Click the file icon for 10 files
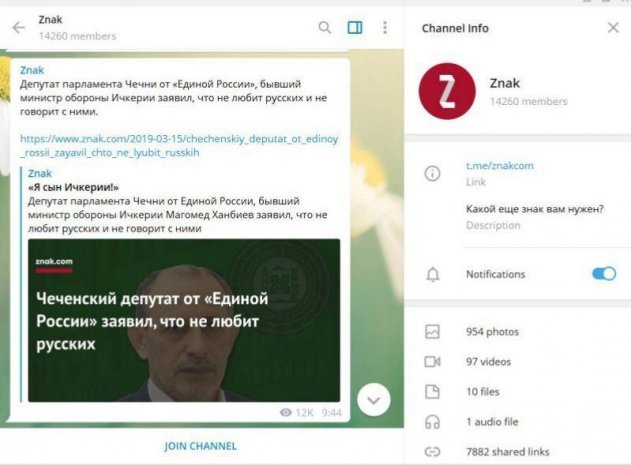This screenshot has width=631, height=465. [432, 392]
